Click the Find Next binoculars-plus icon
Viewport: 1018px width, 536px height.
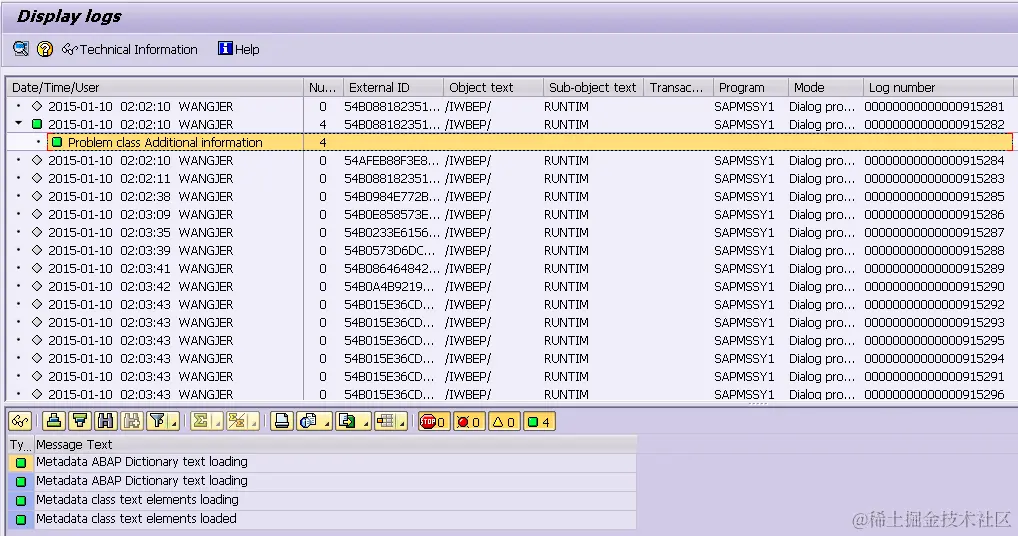132,422
